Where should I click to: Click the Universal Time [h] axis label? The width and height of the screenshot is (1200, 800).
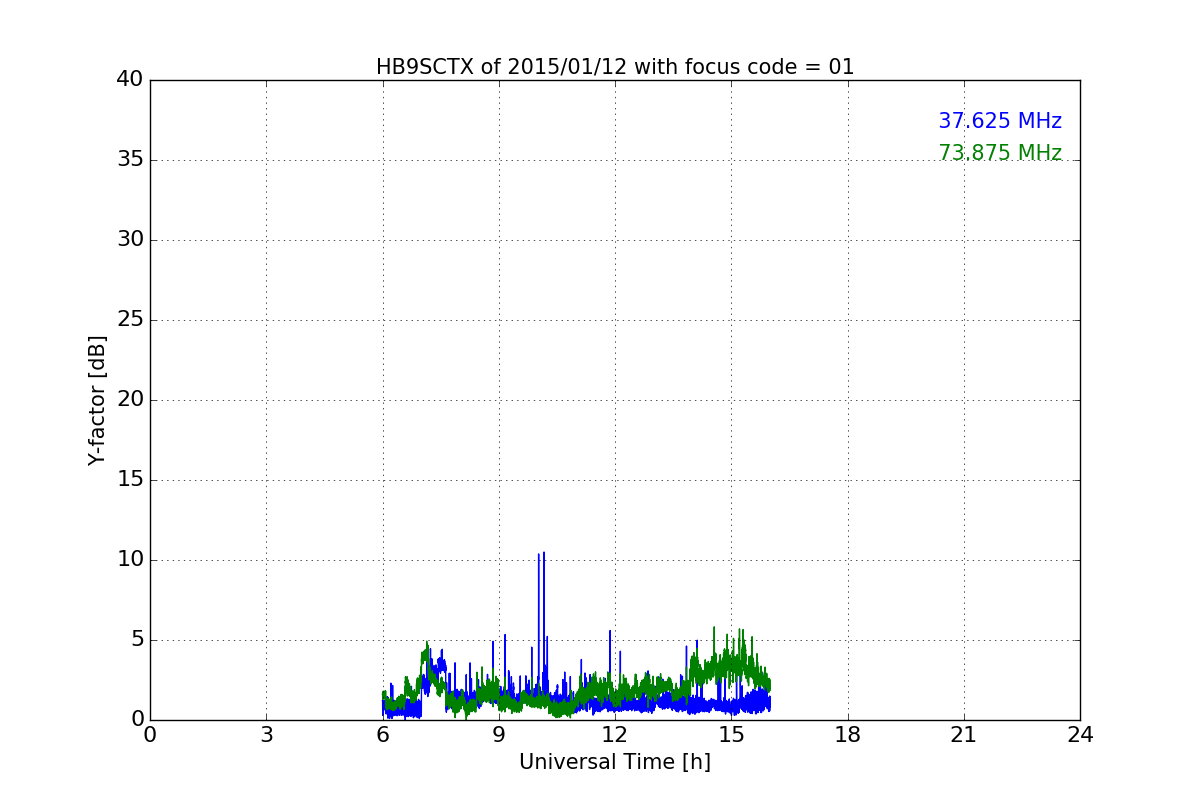coord(615,762)
